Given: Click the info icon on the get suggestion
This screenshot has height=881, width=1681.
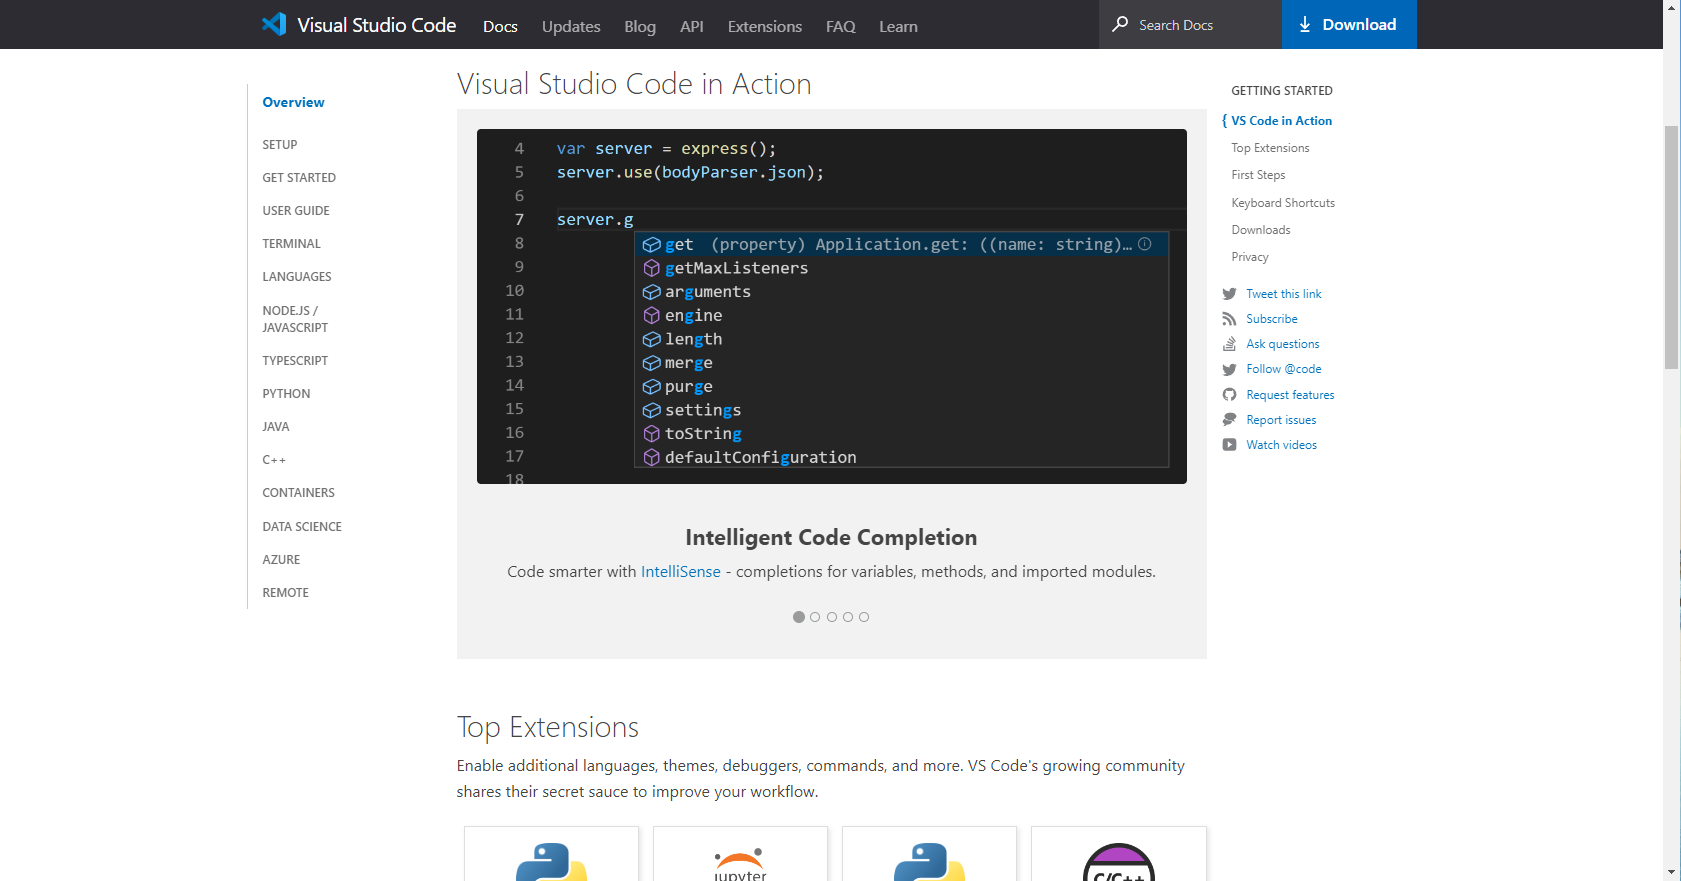Looking at the screenshot, I should [1145, 244].
